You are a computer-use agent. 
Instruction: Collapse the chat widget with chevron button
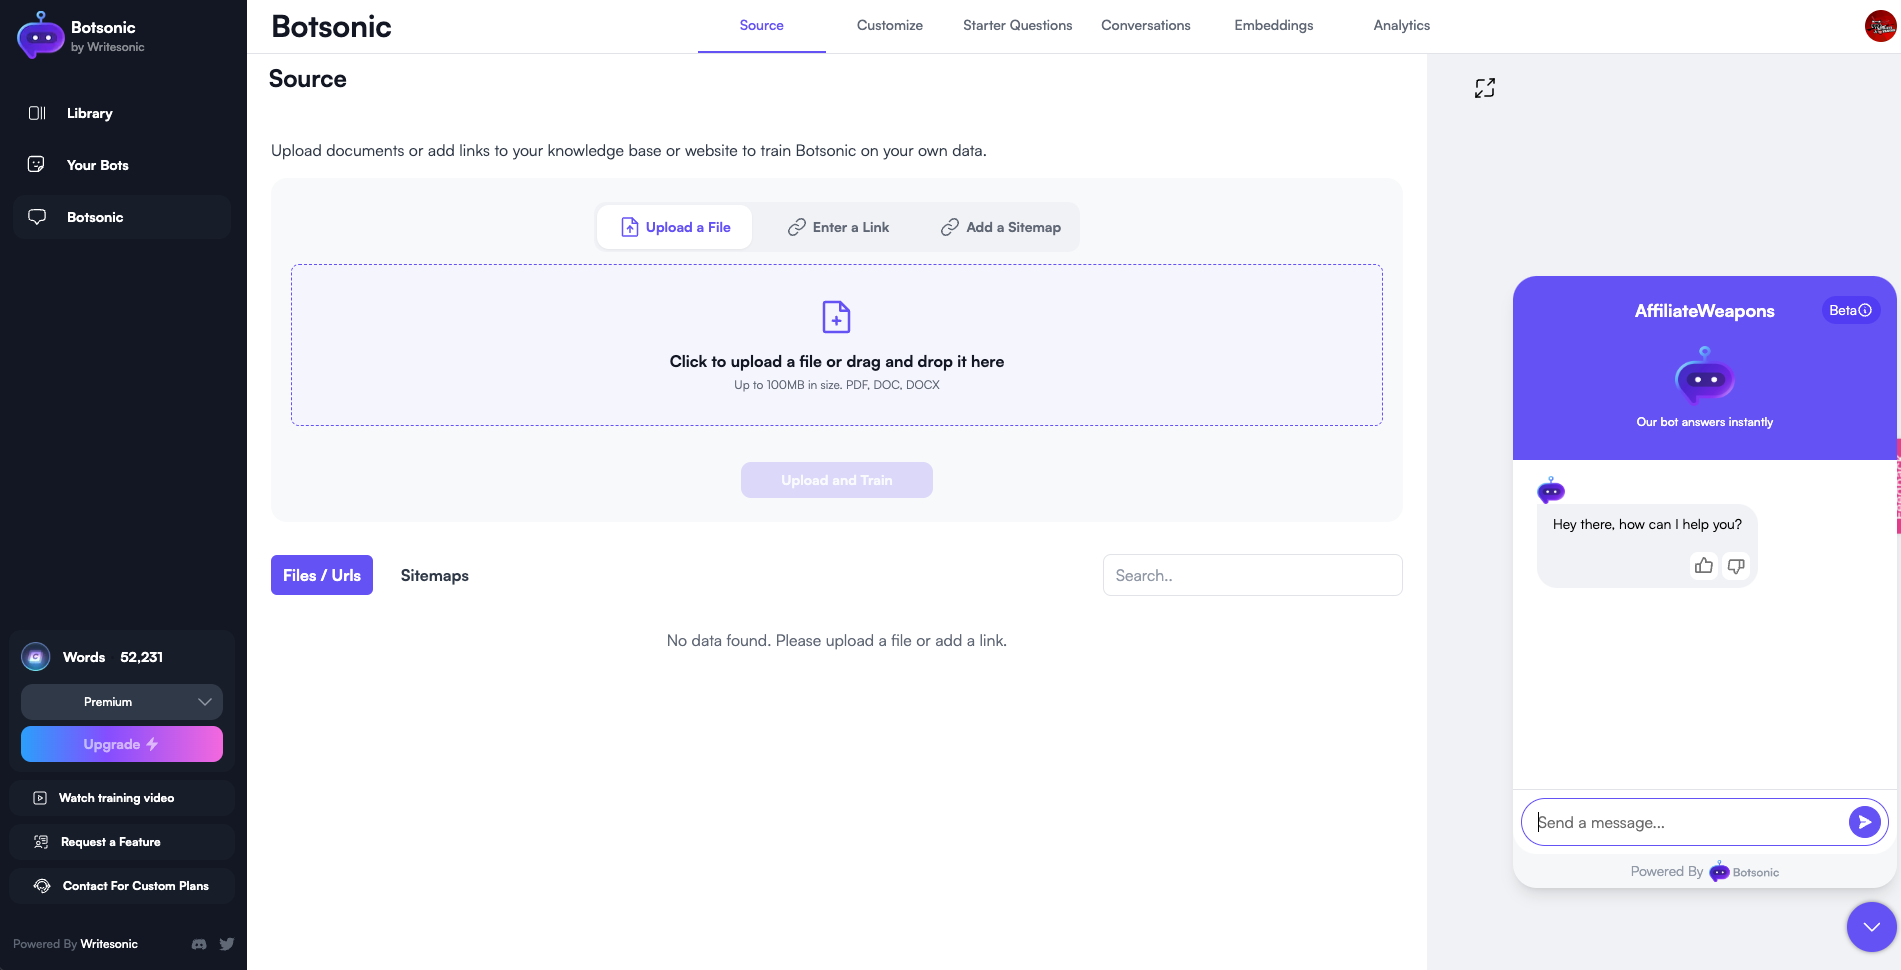tap(1871, 927)
